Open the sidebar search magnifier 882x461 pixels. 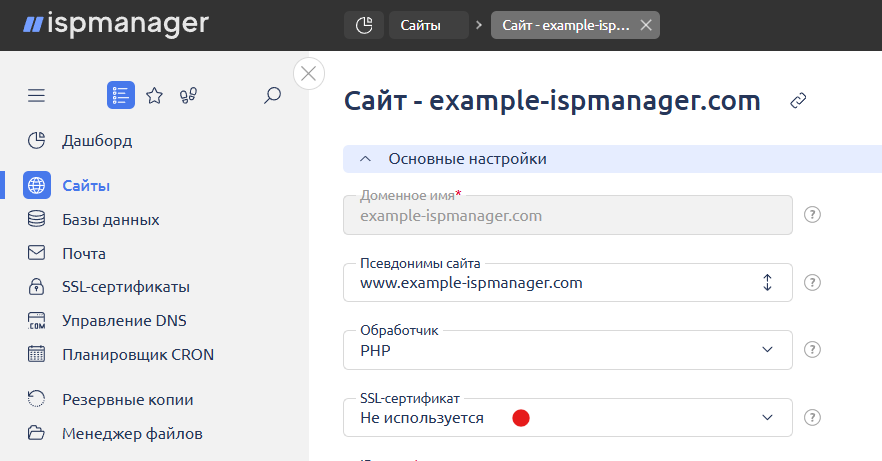pyautogui.click(x=272, y=96)
